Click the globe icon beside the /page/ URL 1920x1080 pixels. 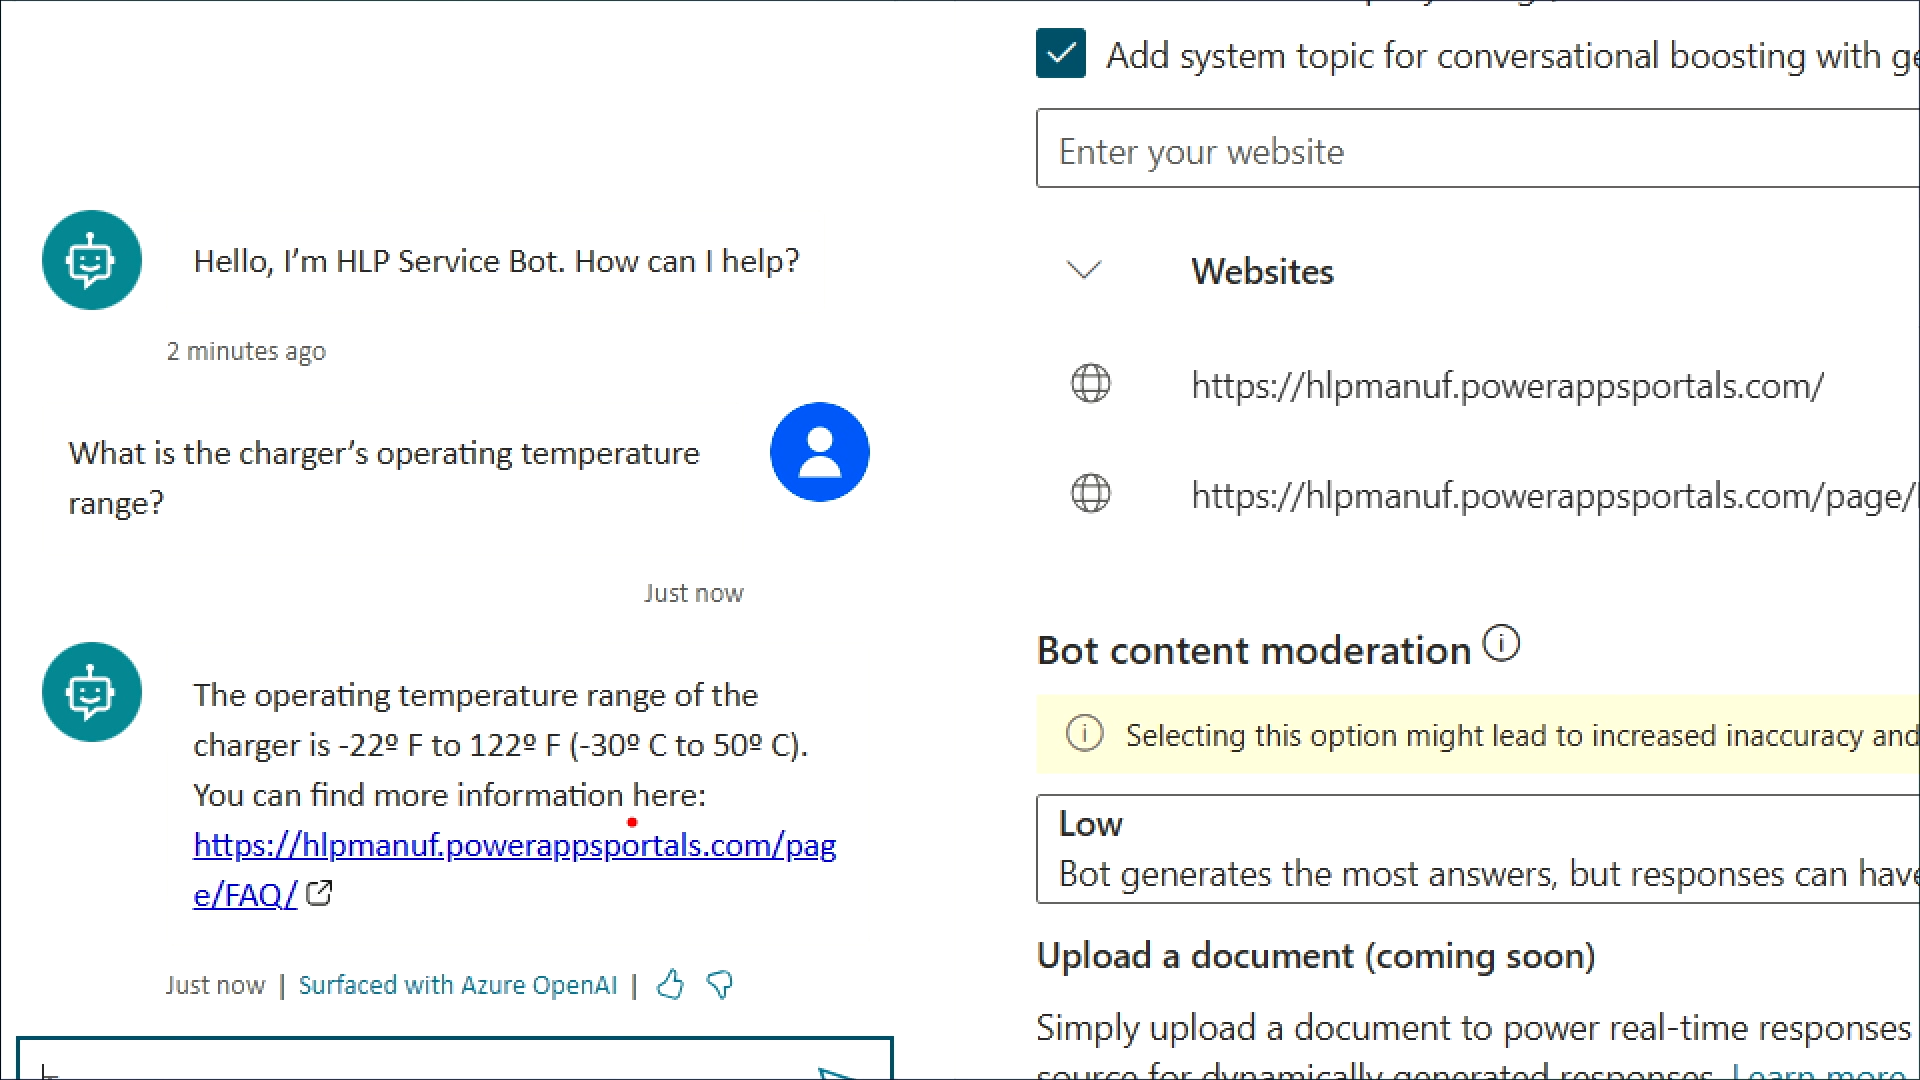tap(1090, 494)
